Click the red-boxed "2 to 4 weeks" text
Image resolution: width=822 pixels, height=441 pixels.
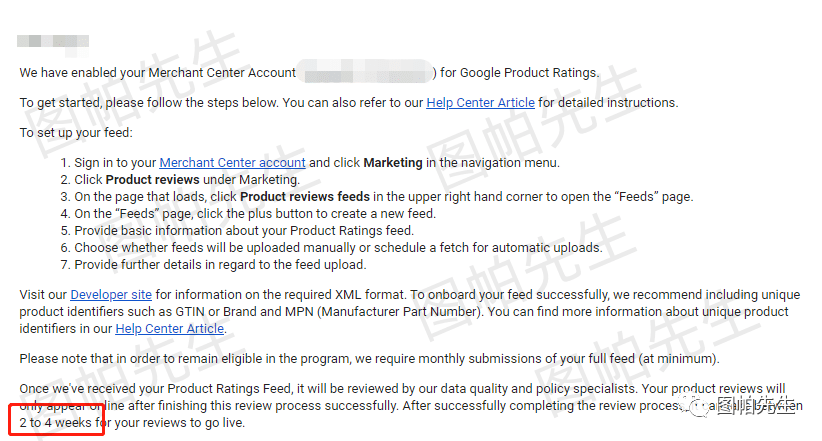click(x=60, y=423)
